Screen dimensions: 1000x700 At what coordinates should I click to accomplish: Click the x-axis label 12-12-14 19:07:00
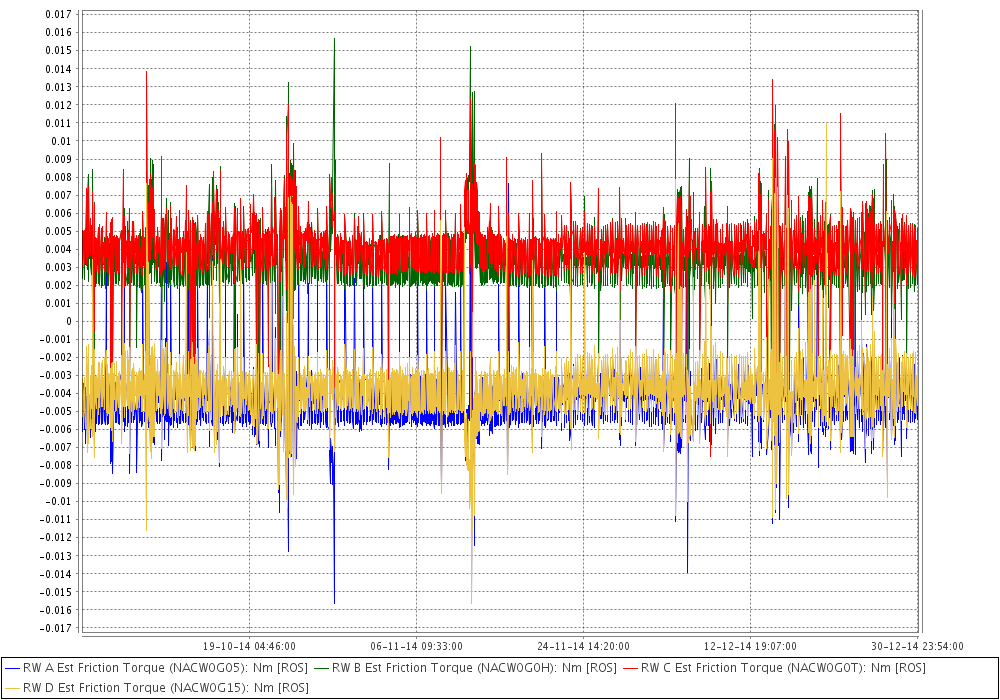point(751,646)
